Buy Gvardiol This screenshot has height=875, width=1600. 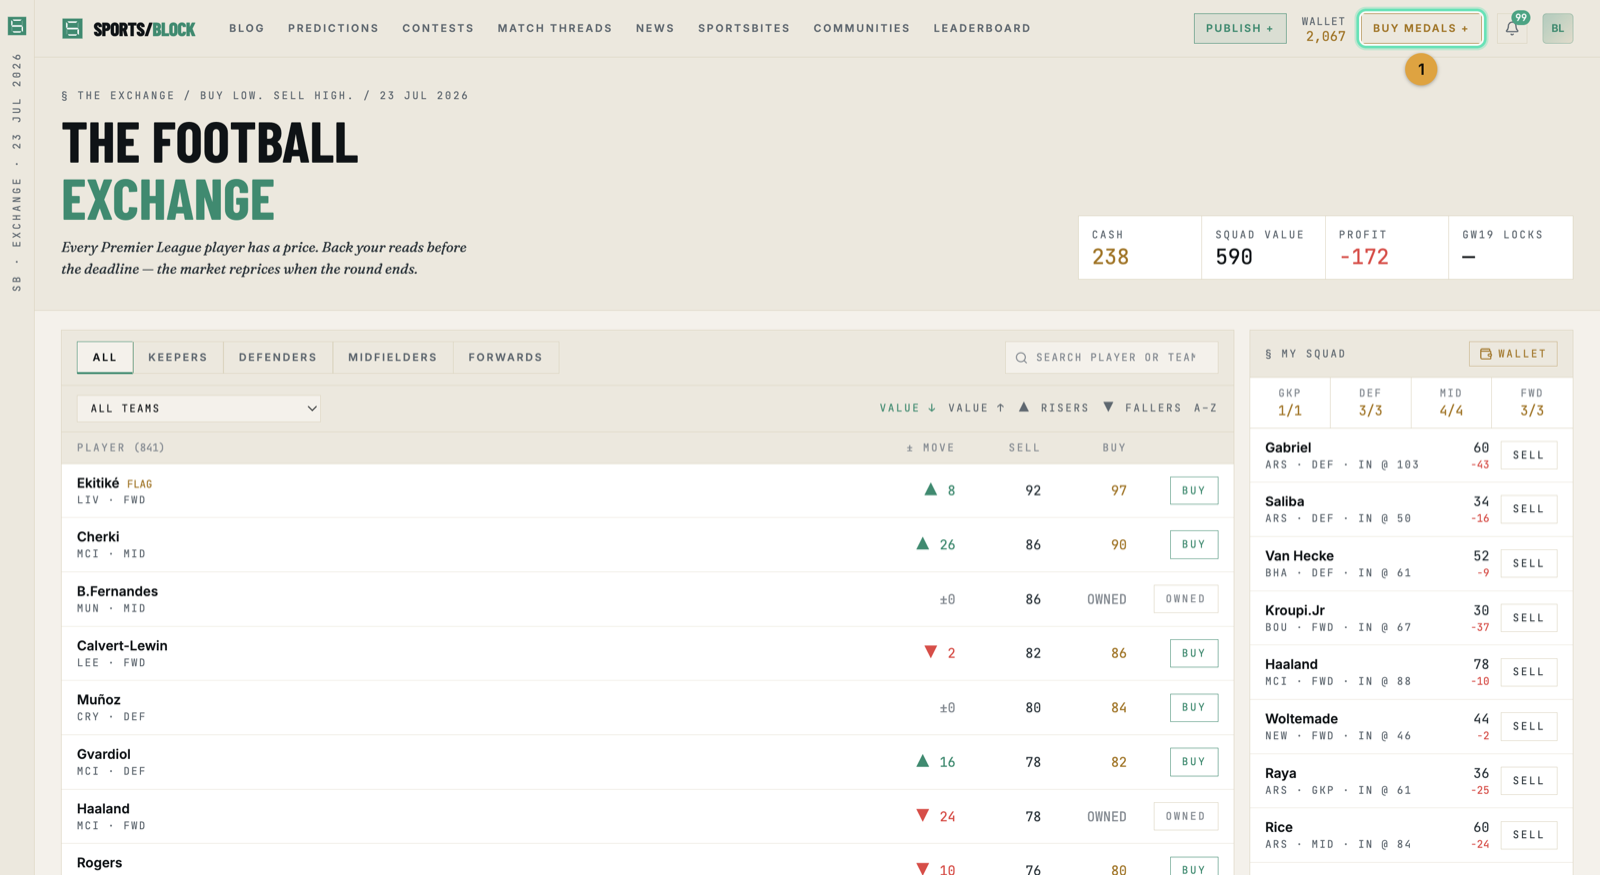tap(1194, 762)
